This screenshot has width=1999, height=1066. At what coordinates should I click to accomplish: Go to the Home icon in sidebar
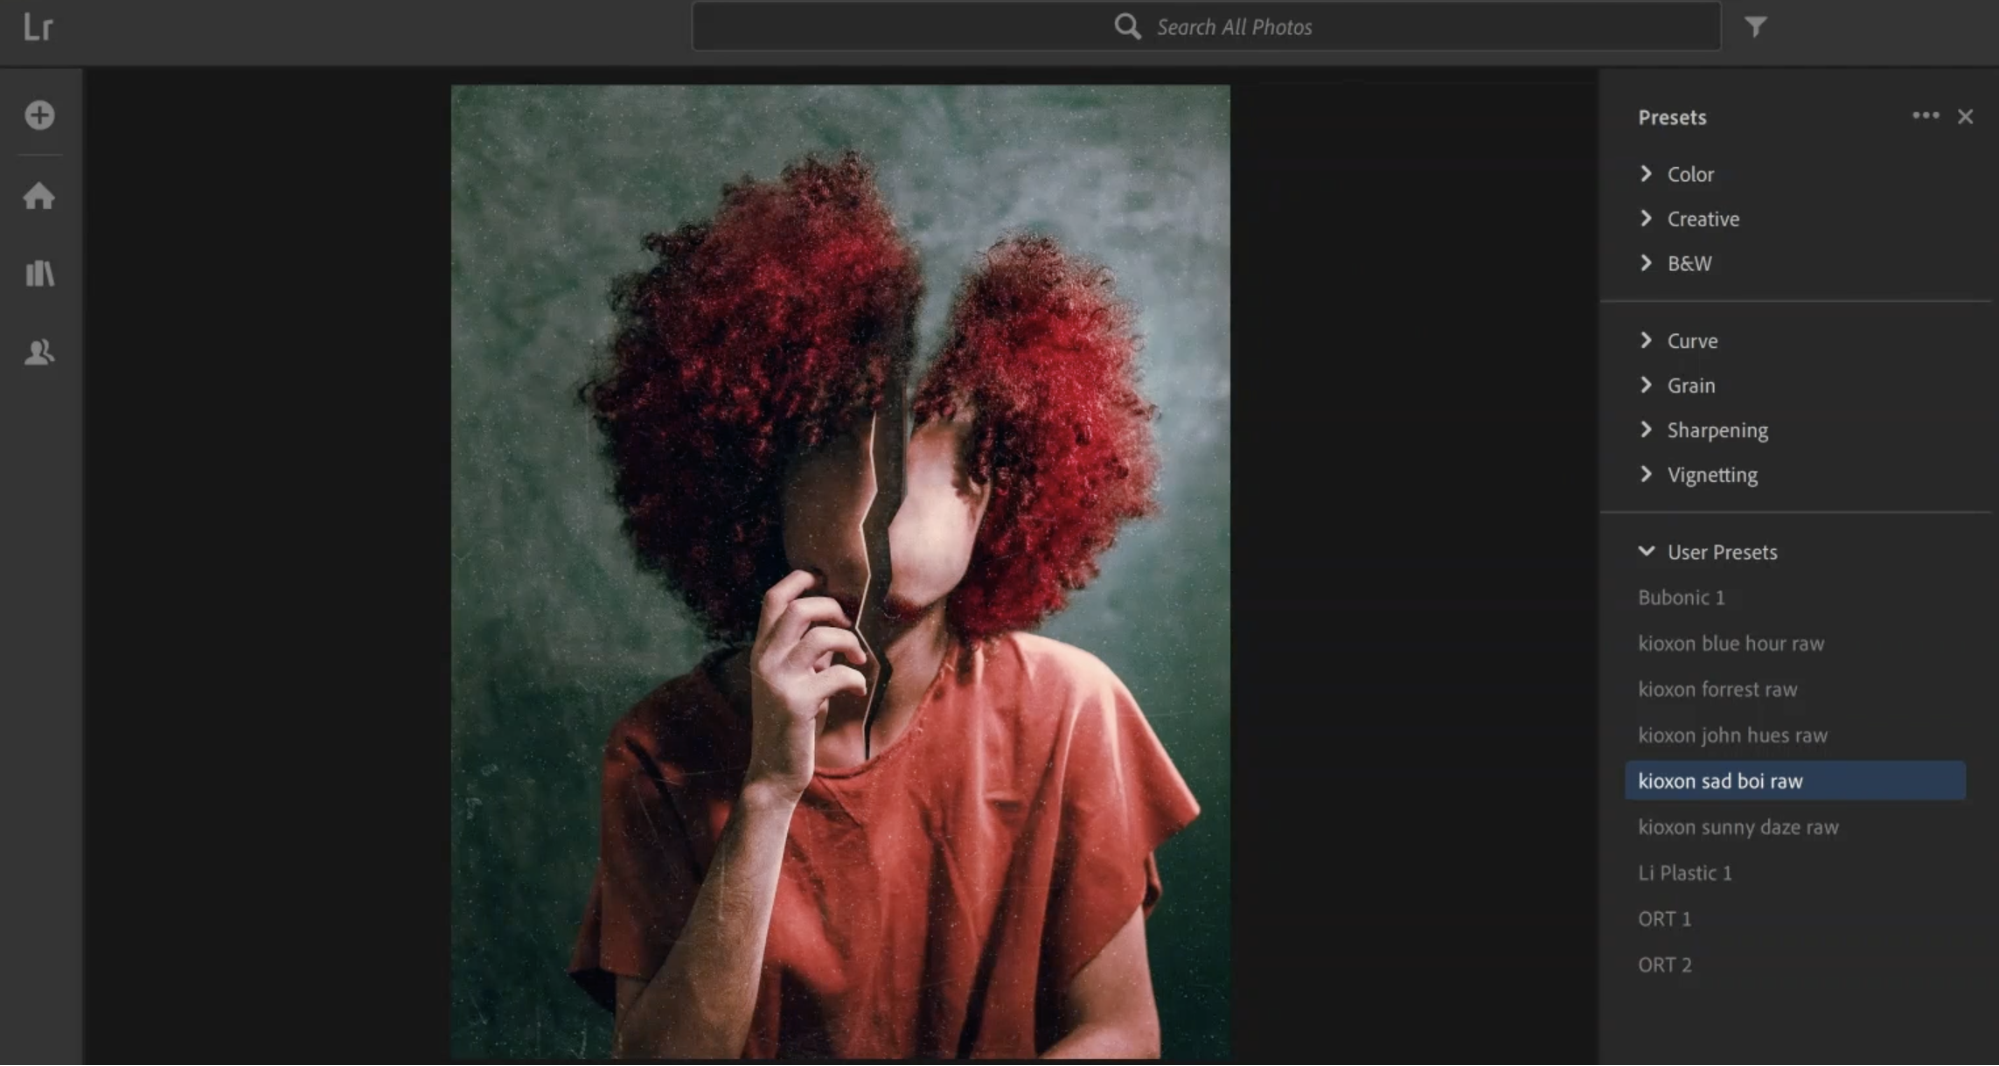(x=40, y=195)
